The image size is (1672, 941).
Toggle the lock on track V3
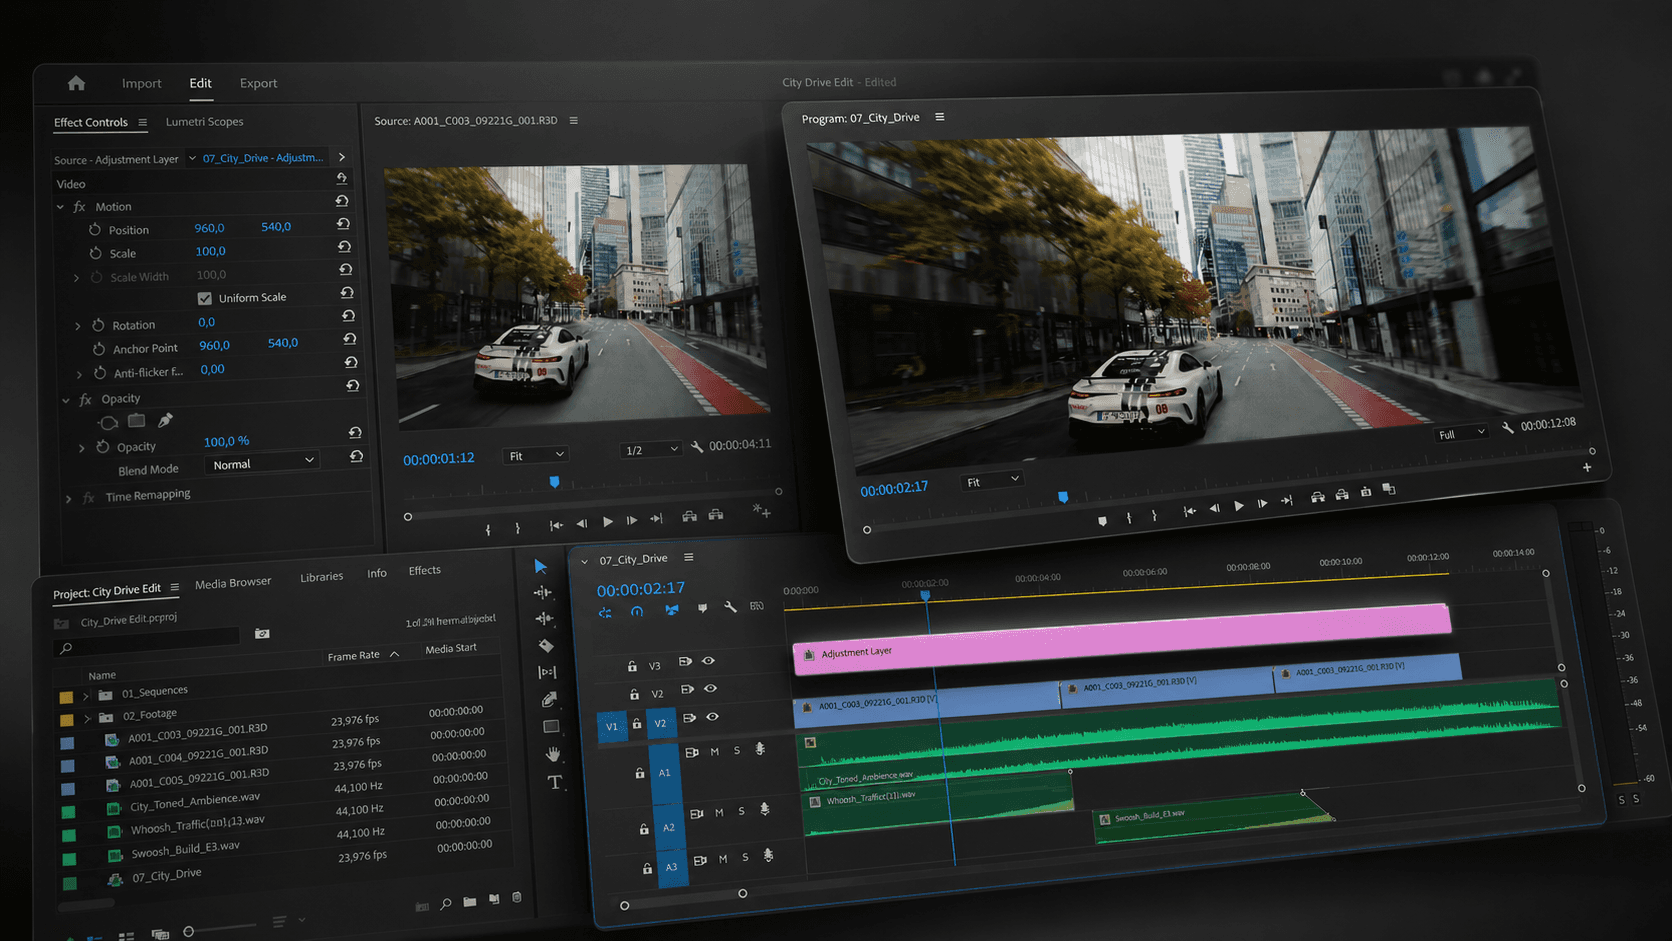(x=632, y=666)
